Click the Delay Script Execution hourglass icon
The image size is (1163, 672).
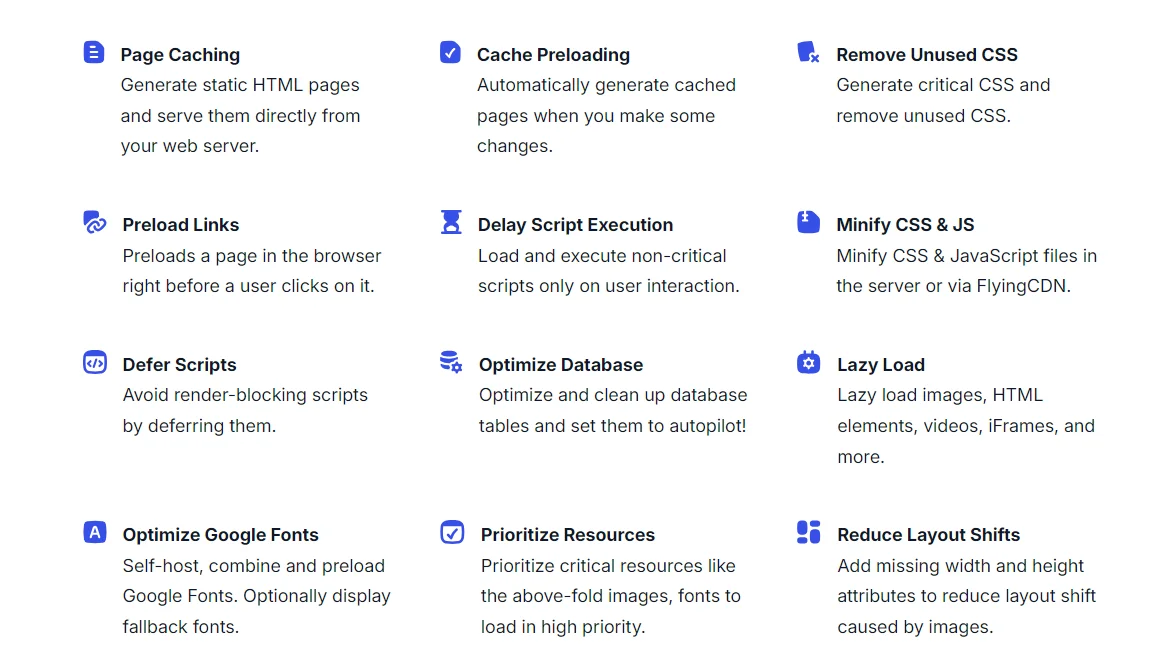click(451, 222)
